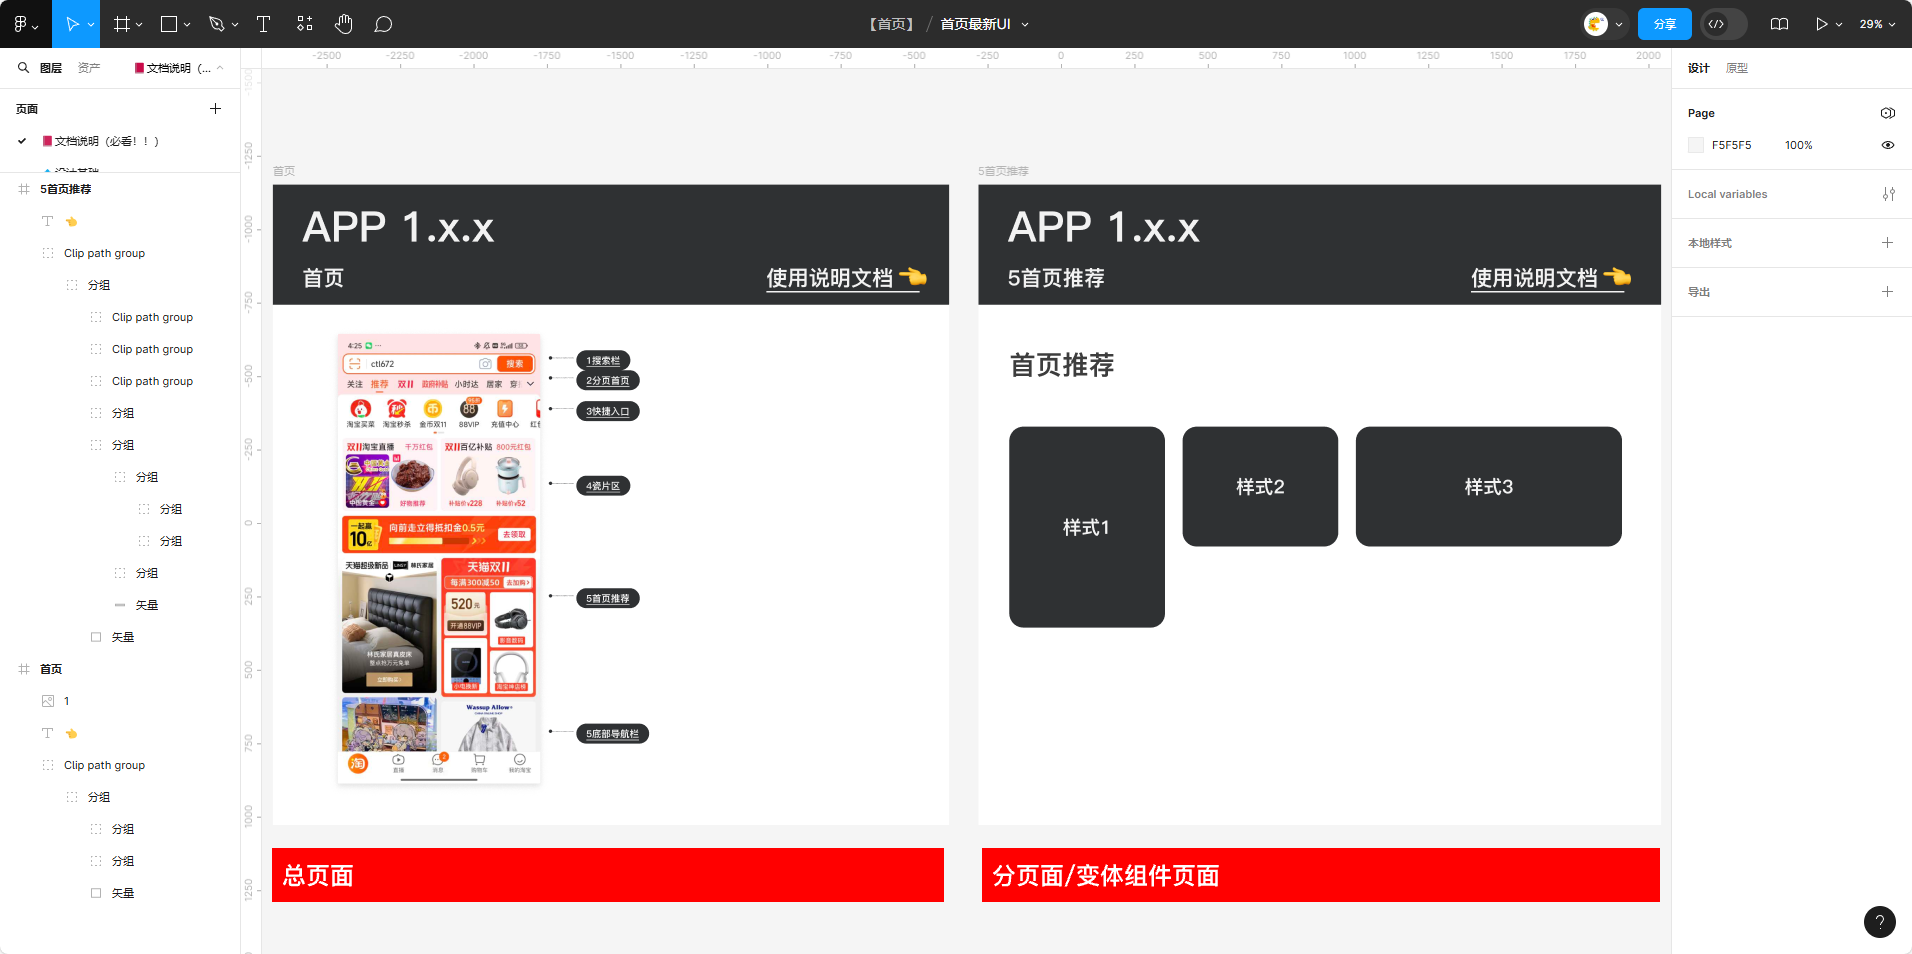Toggle Dev Mode with the code switch
Image resolution: width=1912 pixels, height=954 pixels.
1722,23
